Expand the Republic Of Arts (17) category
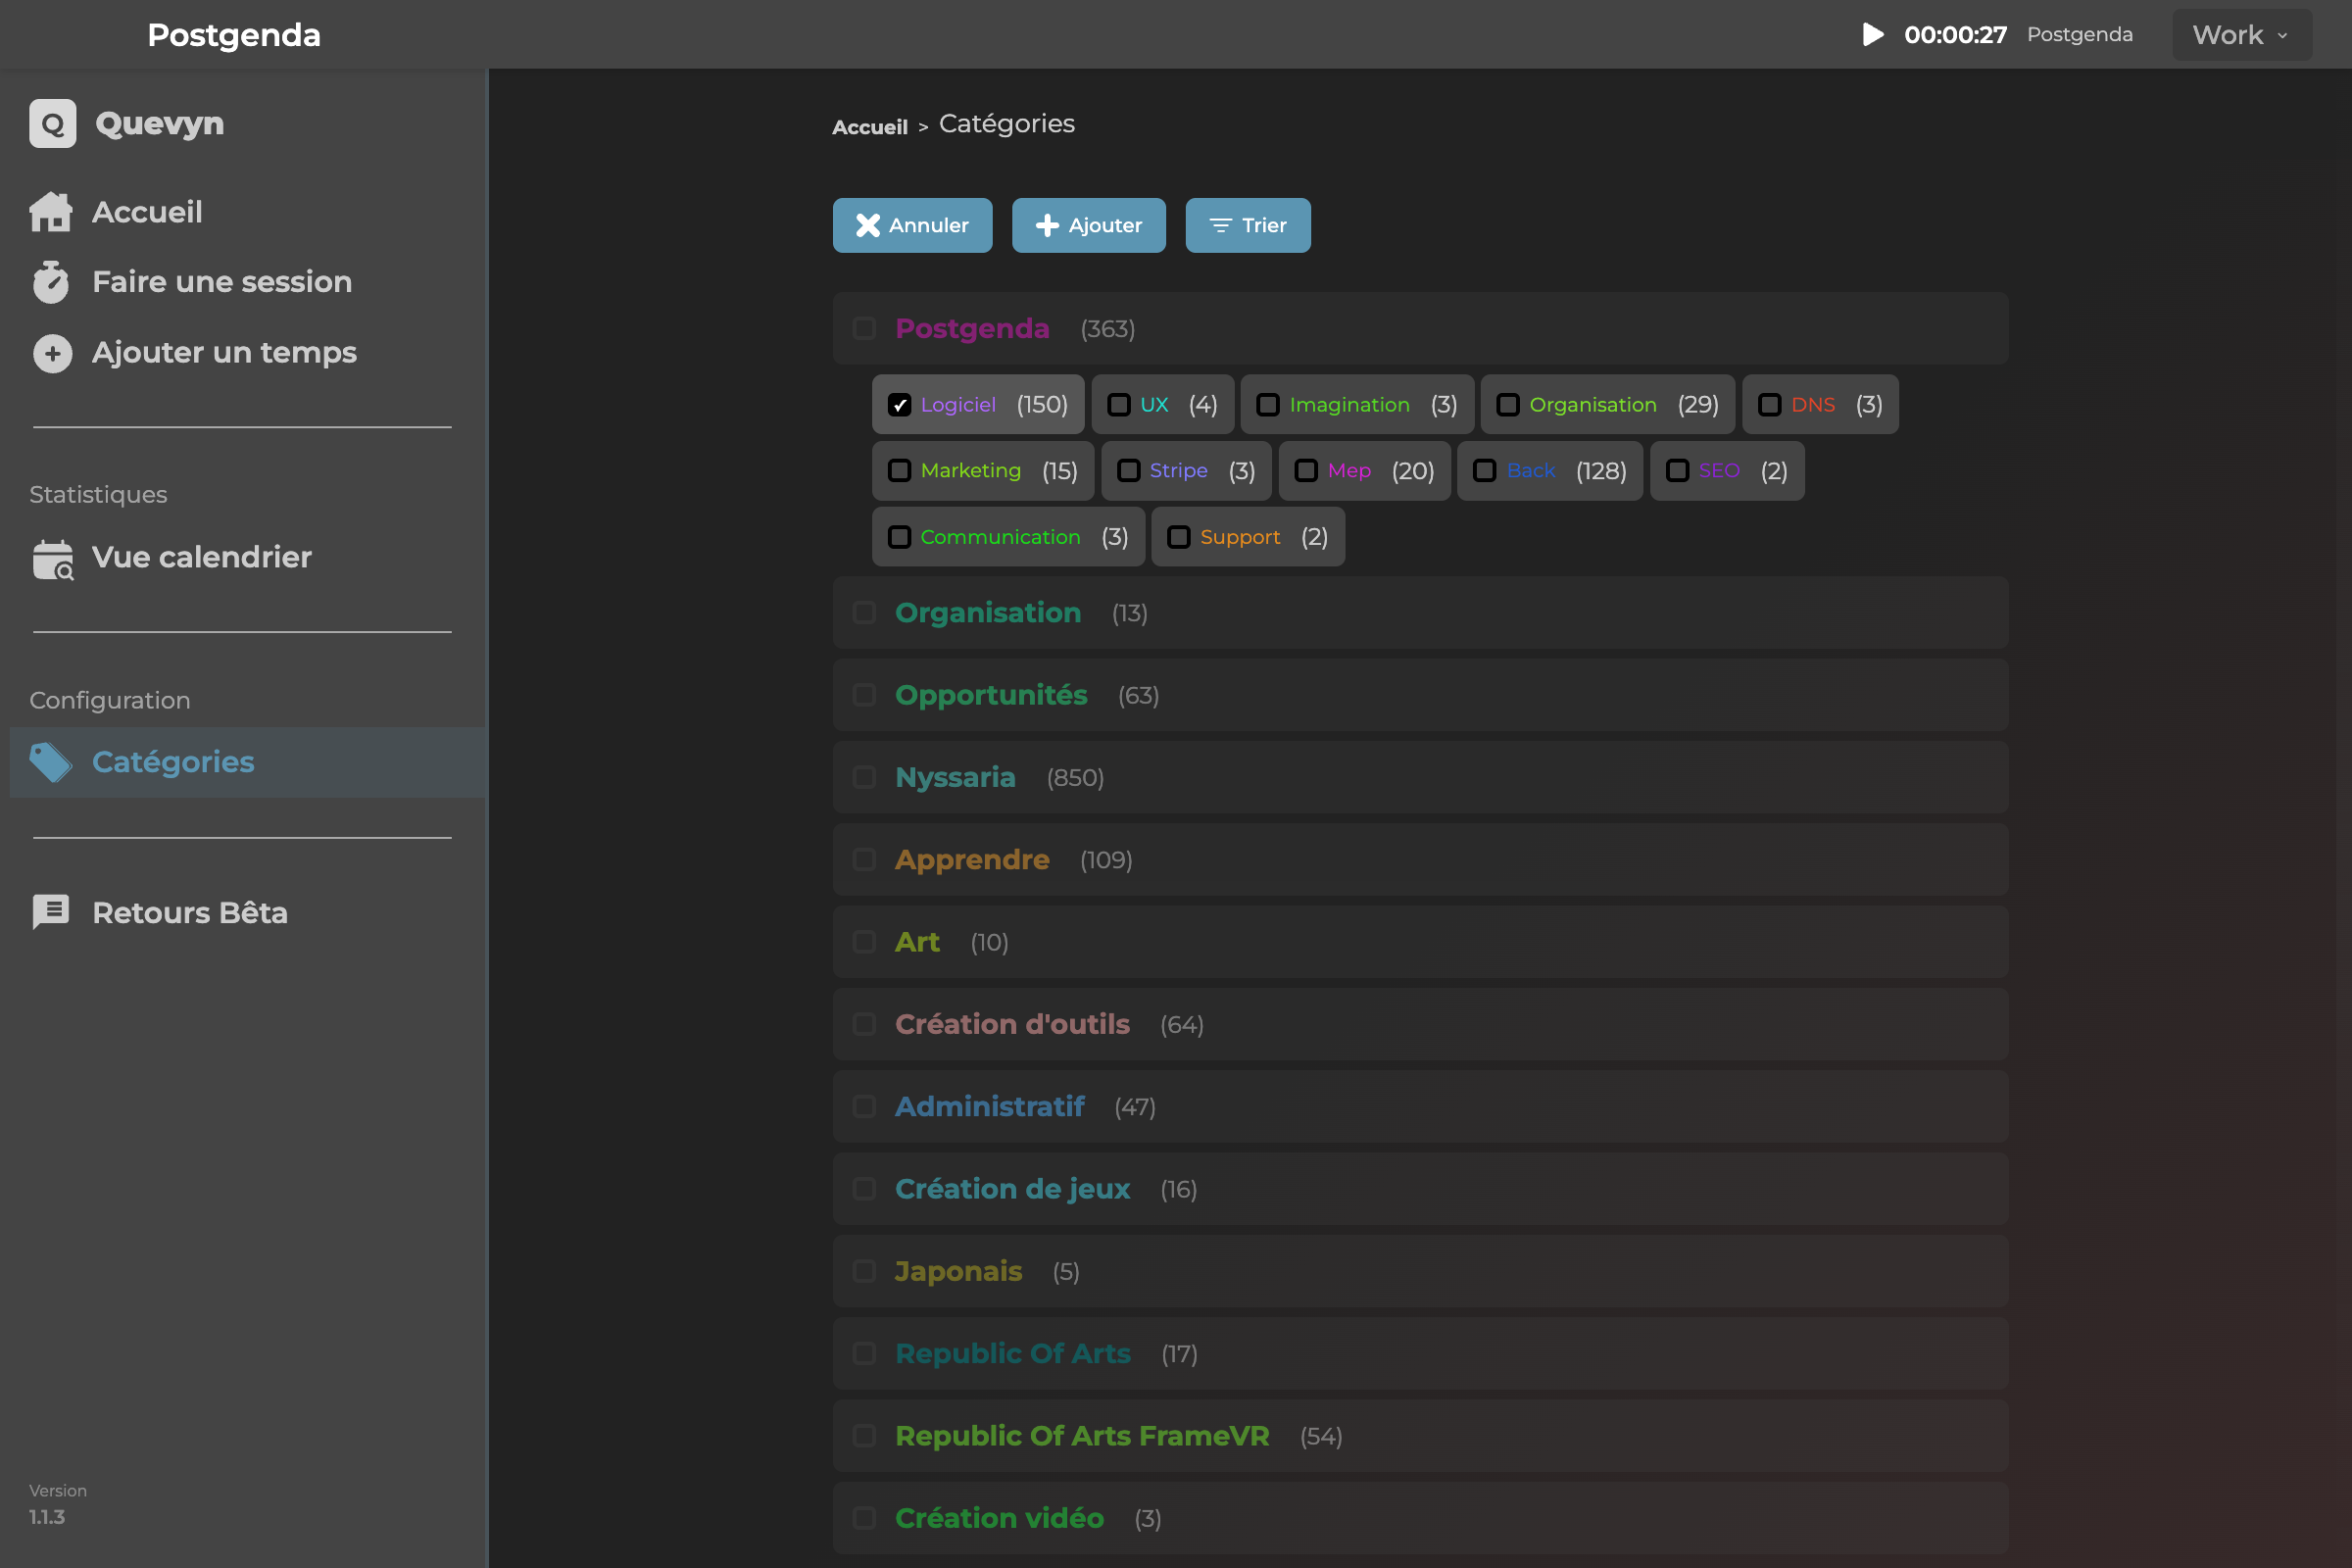 pyautogui.click(x=1420, y=1354)
